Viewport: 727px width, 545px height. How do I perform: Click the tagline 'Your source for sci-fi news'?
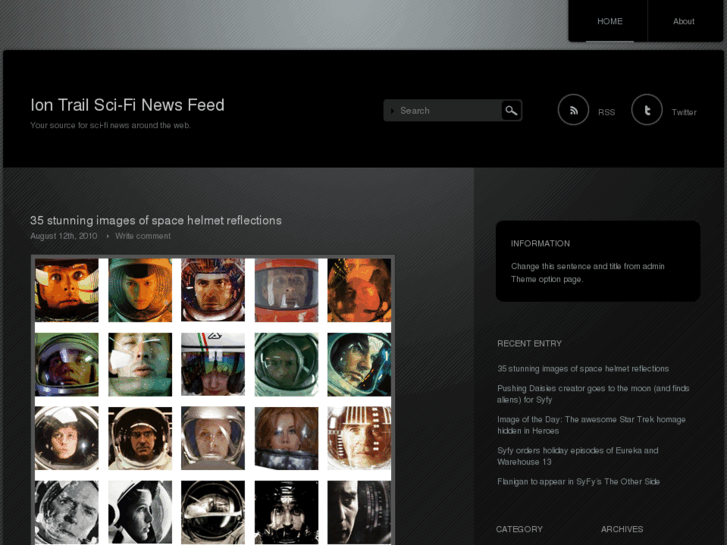(110, 125)
